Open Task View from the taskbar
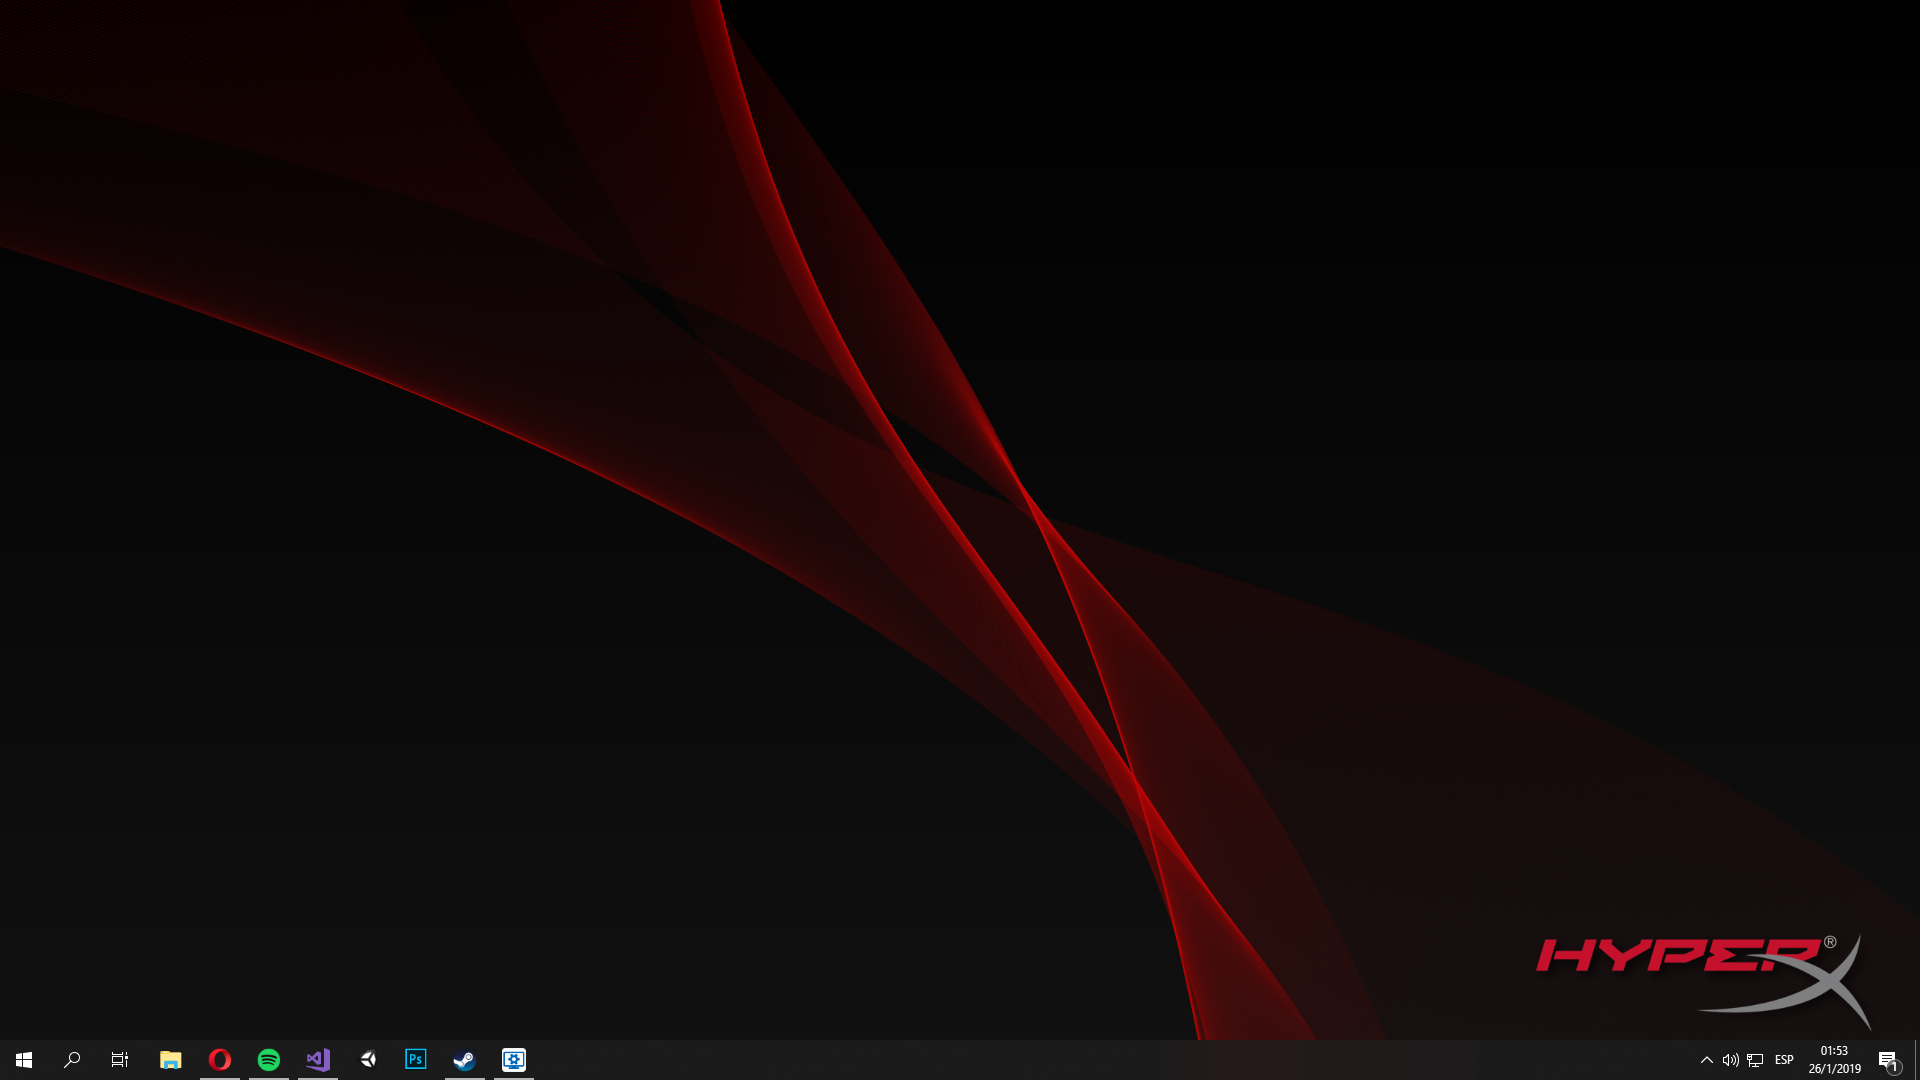 click(x=120, y=1060)
